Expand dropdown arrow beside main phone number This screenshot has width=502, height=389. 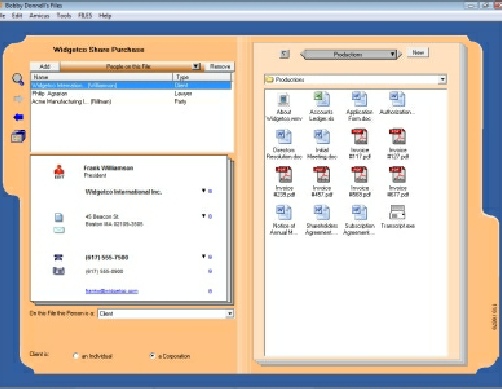pos(204,256)
